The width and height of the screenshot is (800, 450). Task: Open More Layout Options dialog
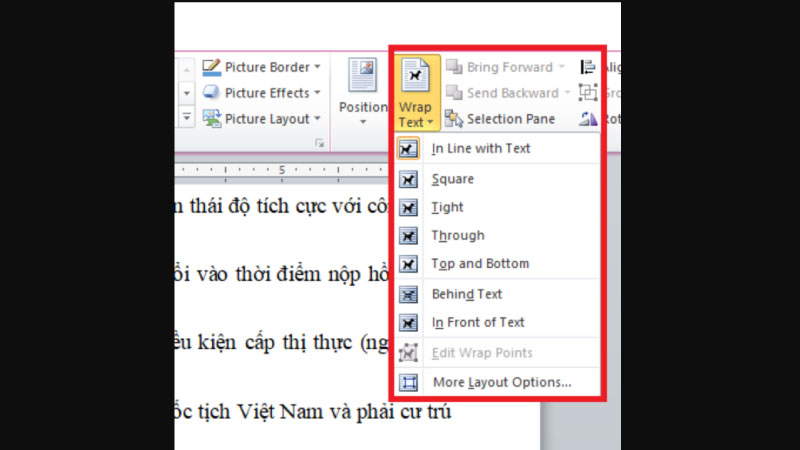pyautogui.click(x=501, y=382)
